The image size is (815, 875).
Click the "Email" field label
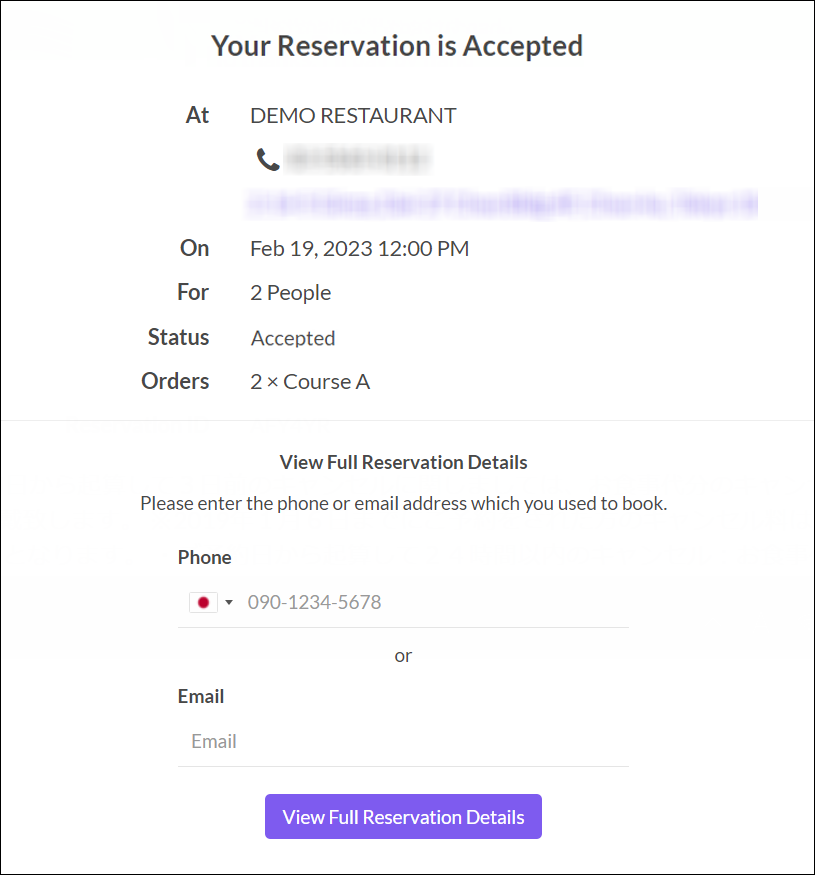pyautogui.click(x=201, y=696)
